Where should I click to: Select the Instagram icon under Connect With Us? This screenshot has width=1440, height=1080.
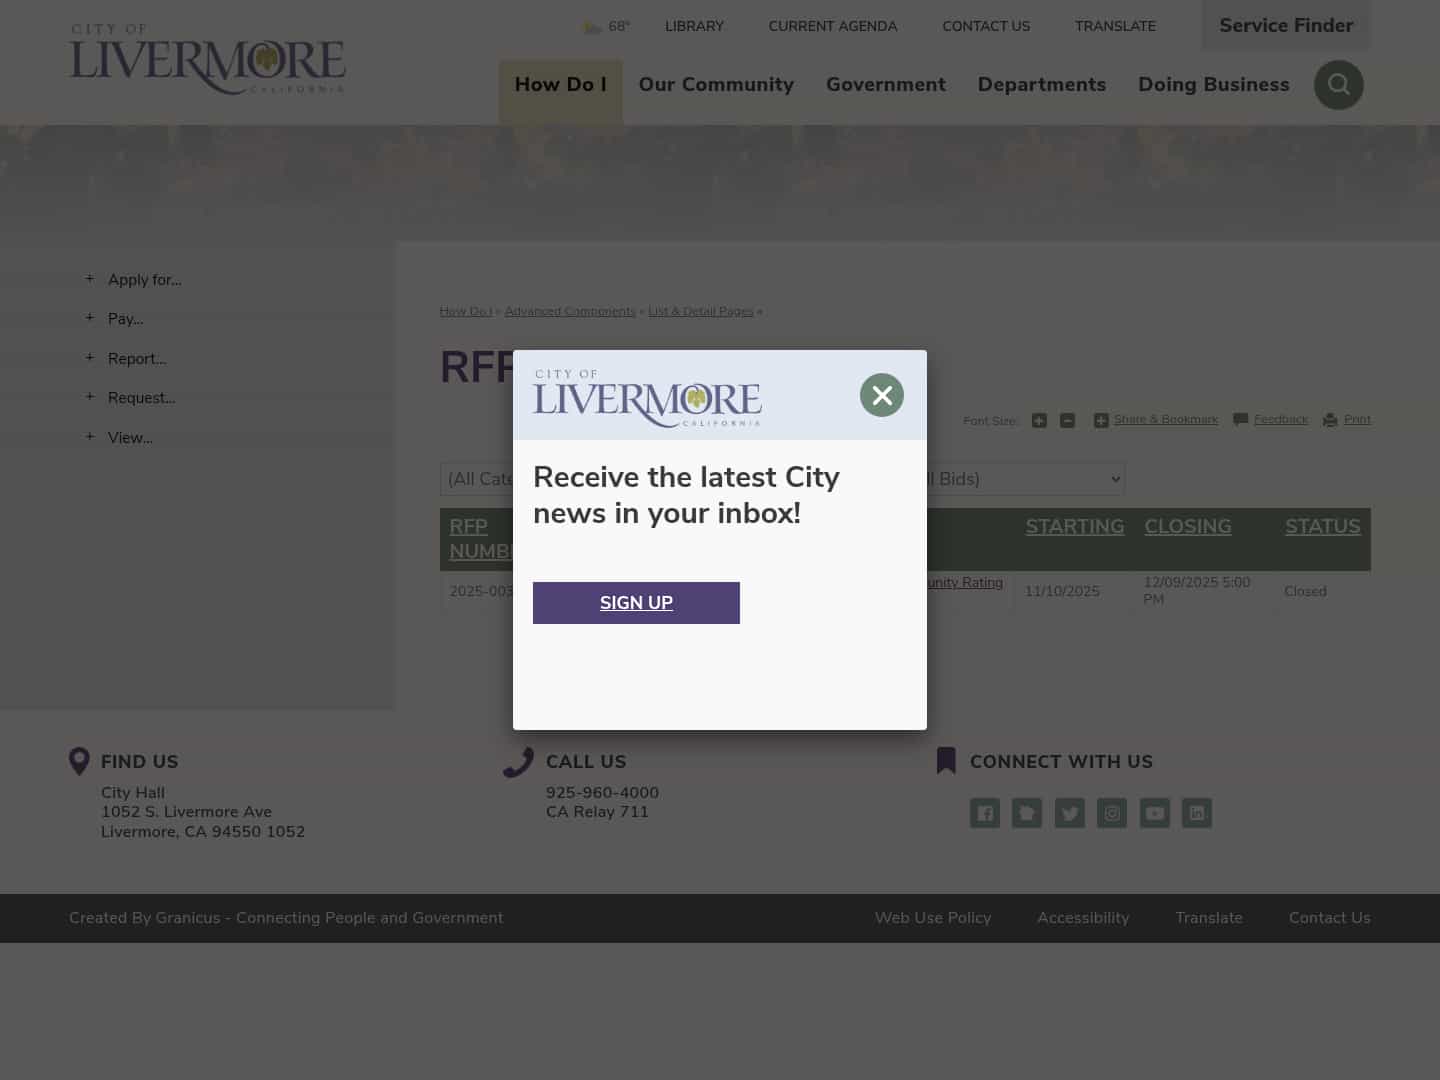1112,813
